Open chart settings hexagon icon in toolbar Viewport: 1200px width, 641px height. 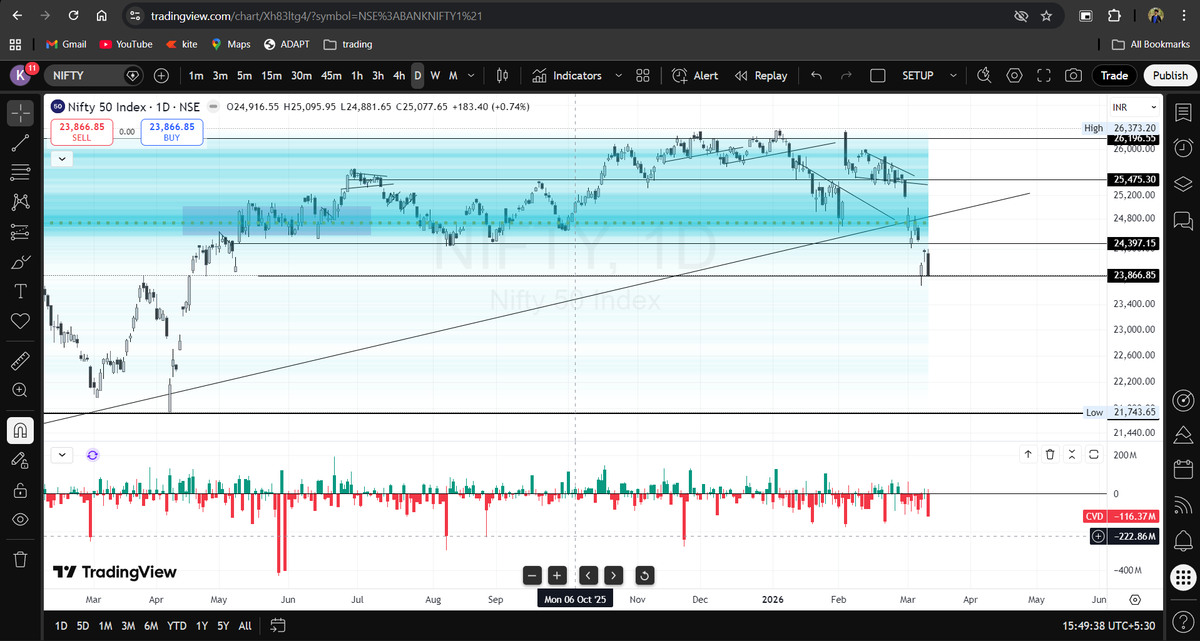pyautogui.click(x=1014, y=75)
